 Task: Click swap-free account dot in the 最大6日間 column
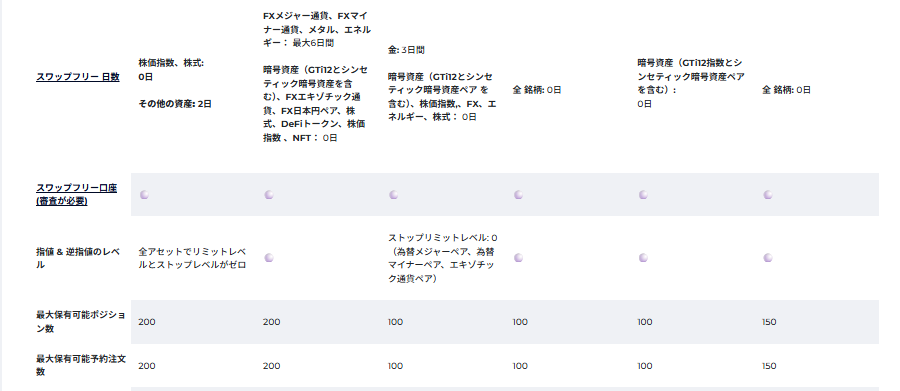click(269, 195)
